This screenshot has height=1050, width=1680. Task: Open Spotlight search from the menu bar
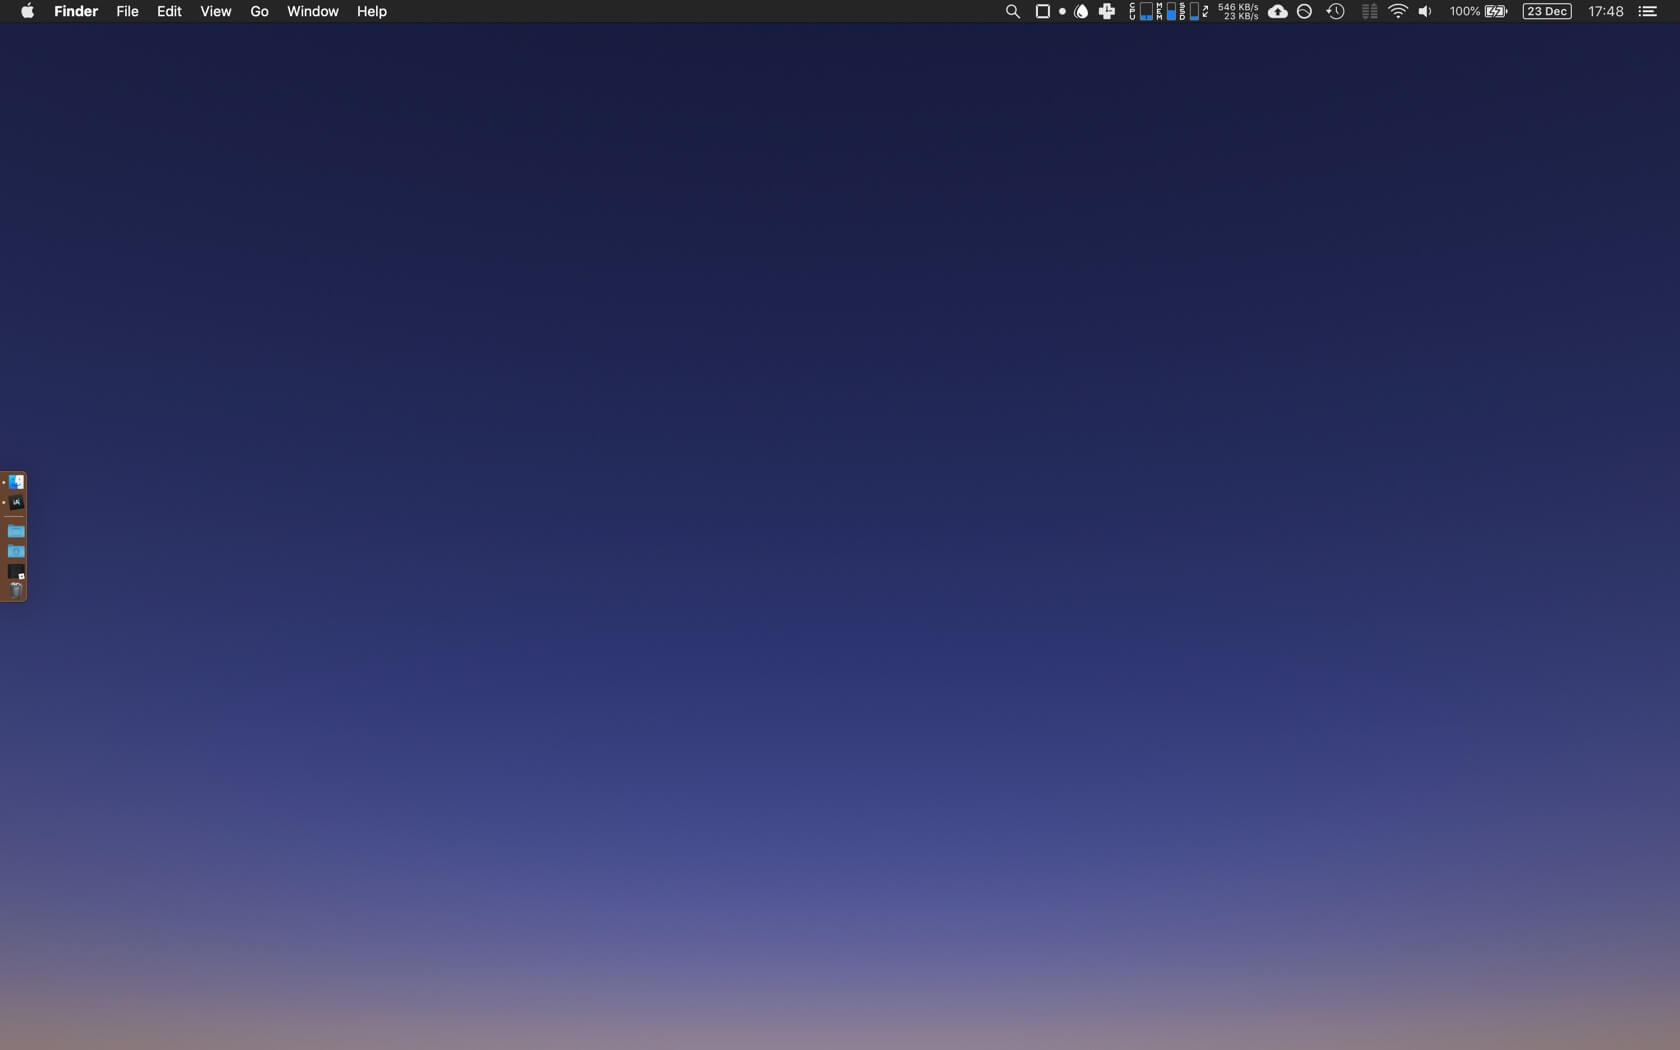pos(1013,11)
